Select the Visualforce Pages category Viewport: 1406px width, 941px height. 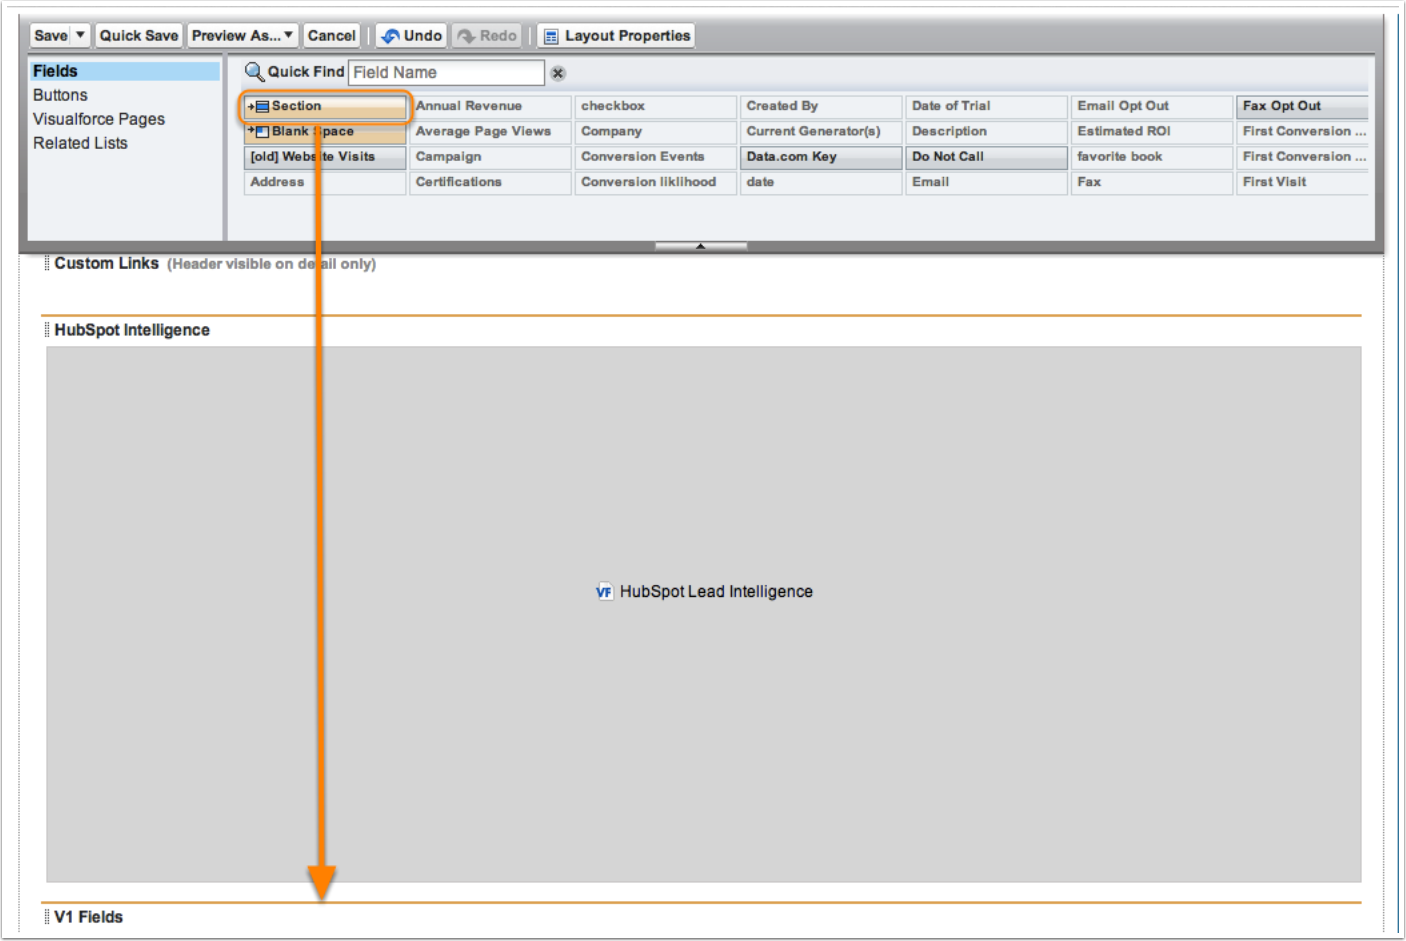click(x=99, y=119)
